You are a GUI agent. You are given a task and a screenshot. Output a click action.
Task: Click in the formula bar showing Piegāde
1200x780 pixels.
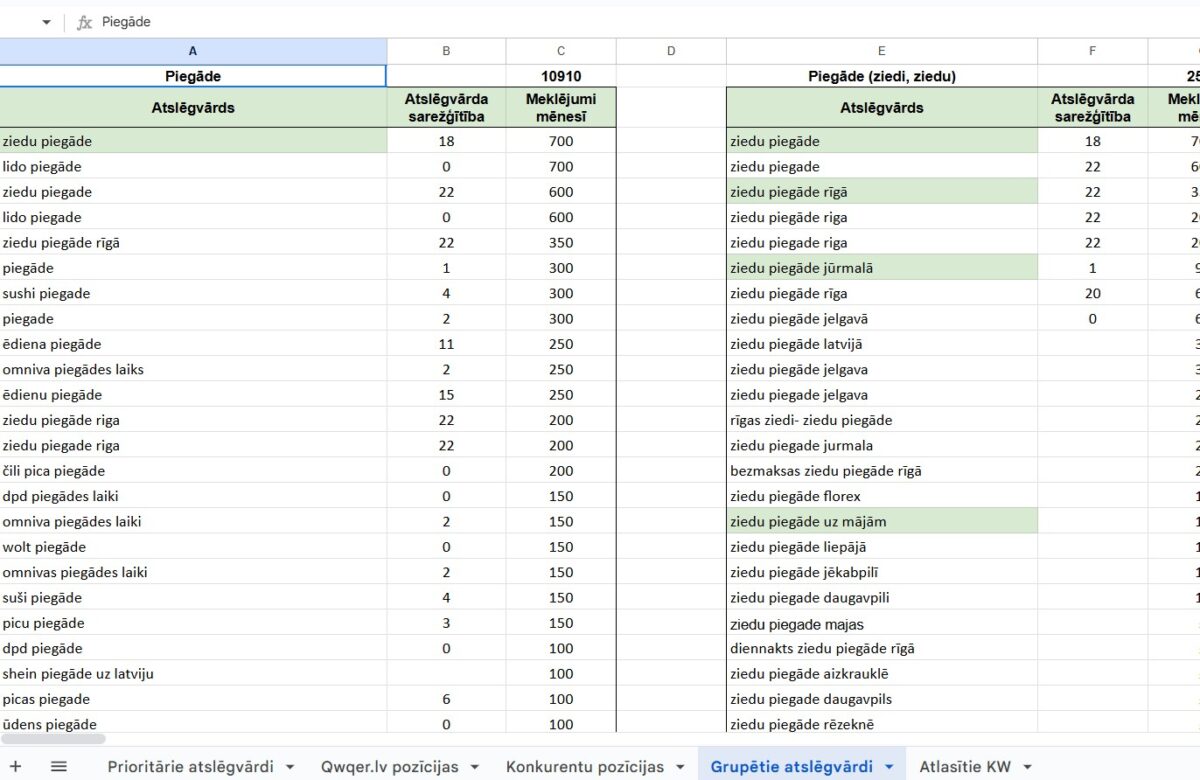coord(600,22)
